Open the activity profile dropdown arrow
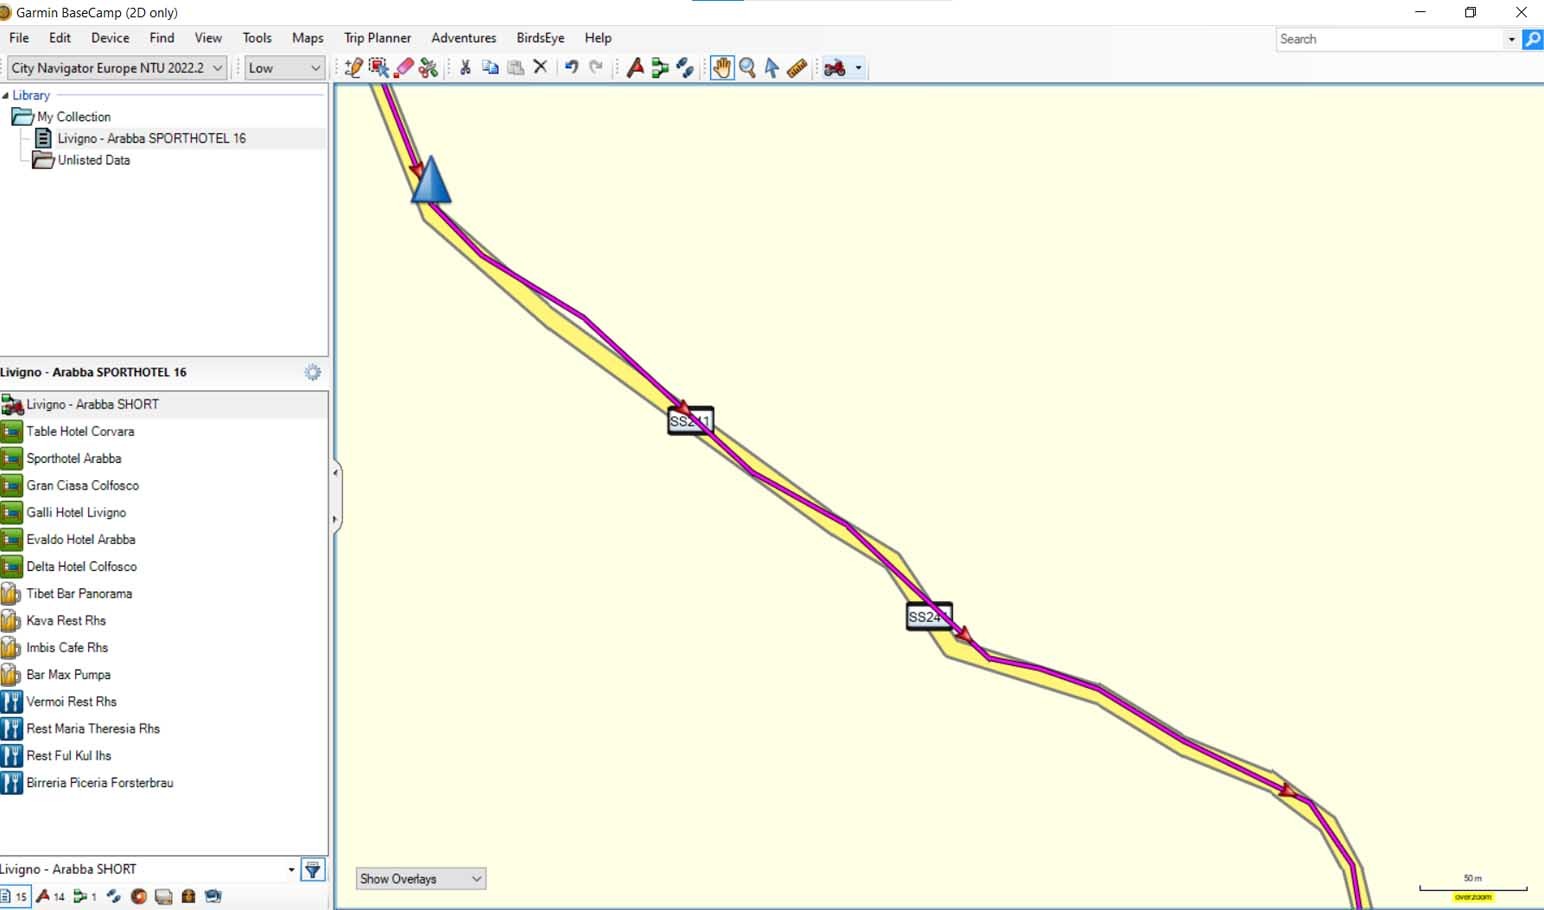 pyautogui.click(x=859, y=68)
